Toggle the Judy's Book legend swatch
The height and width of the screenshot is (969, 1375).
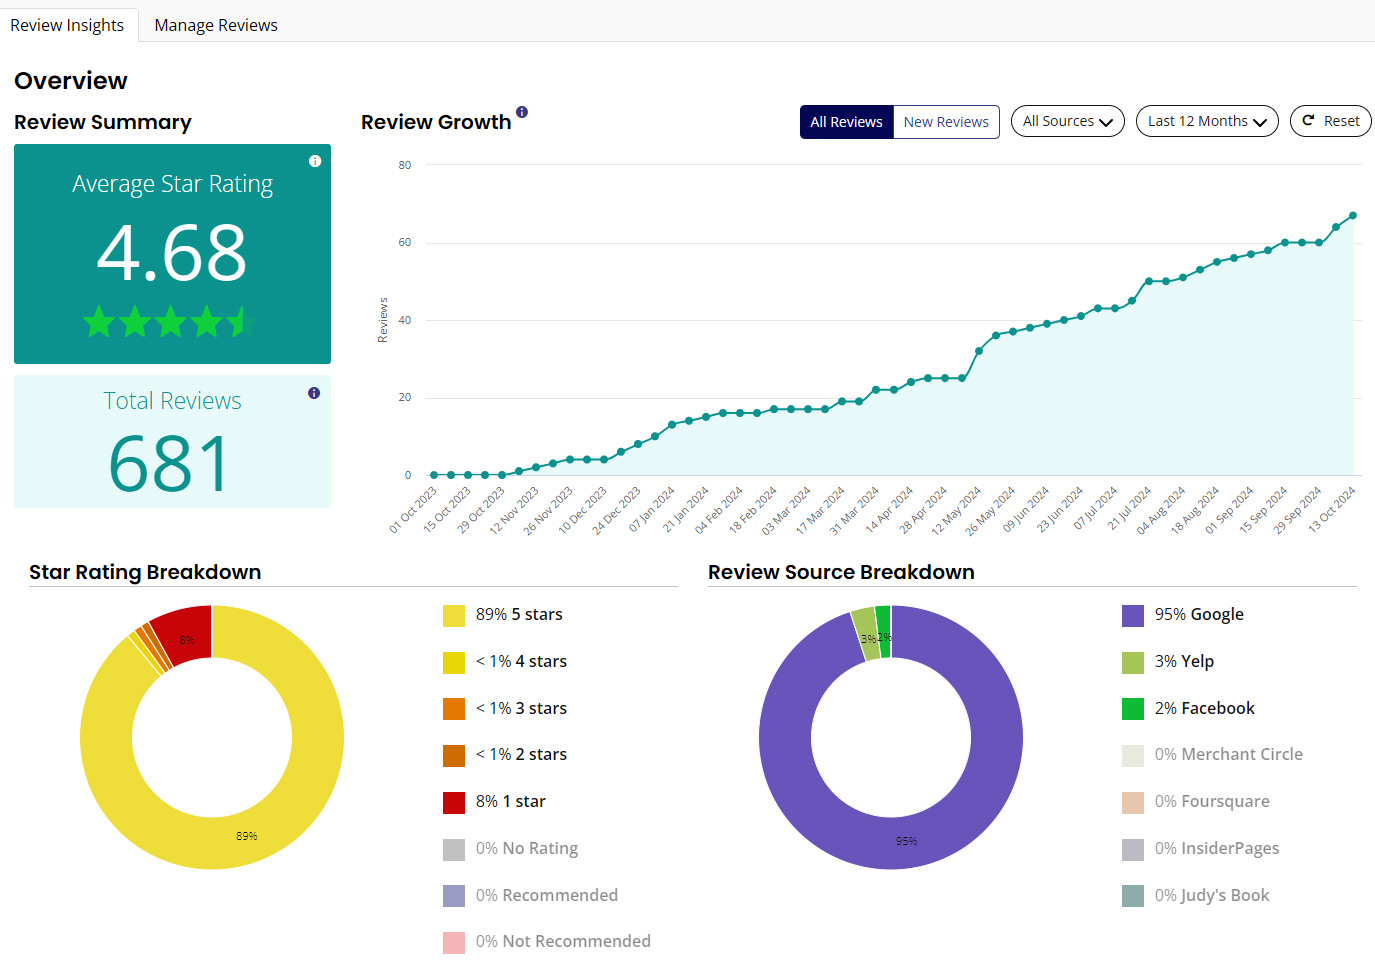coord(1133,896)
